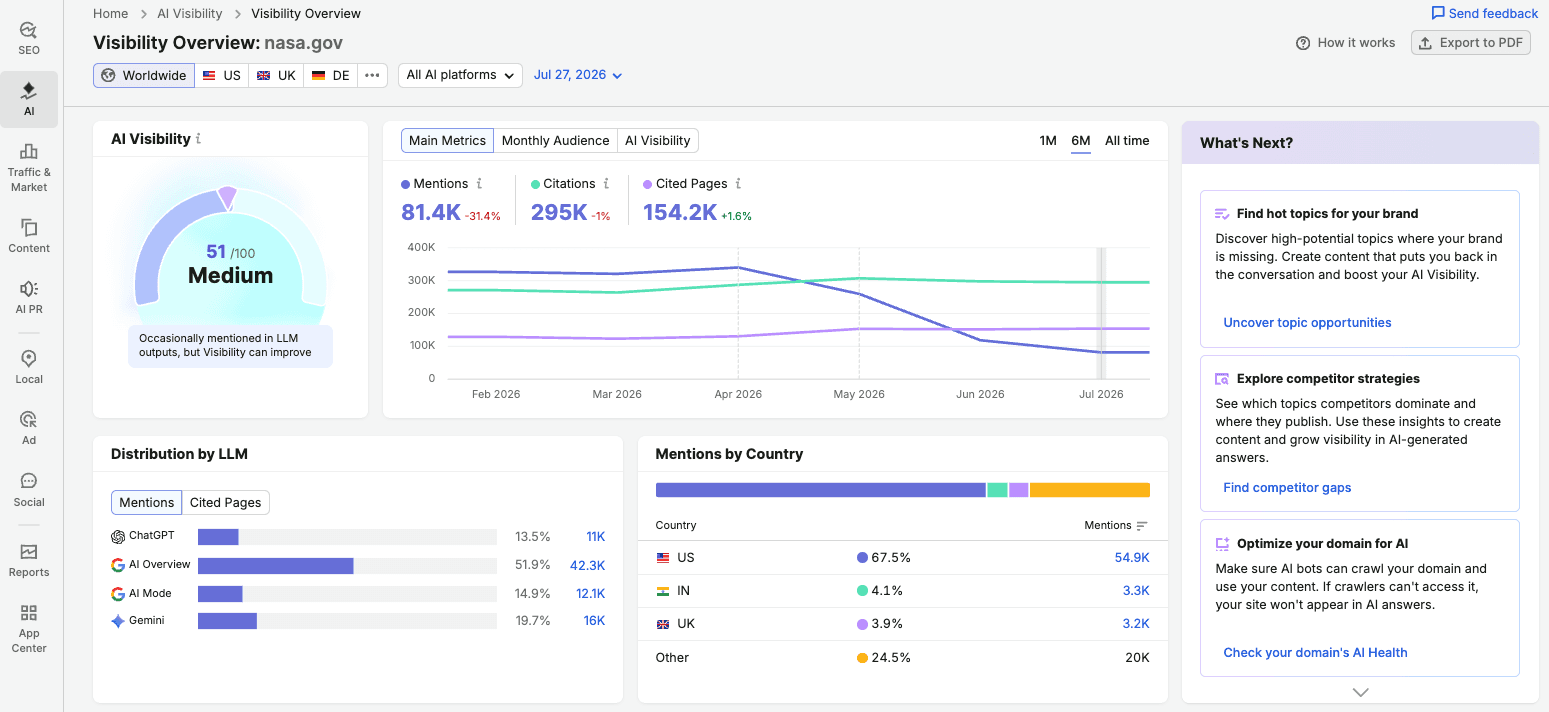Expand more What's Next suggestions chevron
The height and width of the screenshot is (712, 1549).
[x=1360, y=692]
